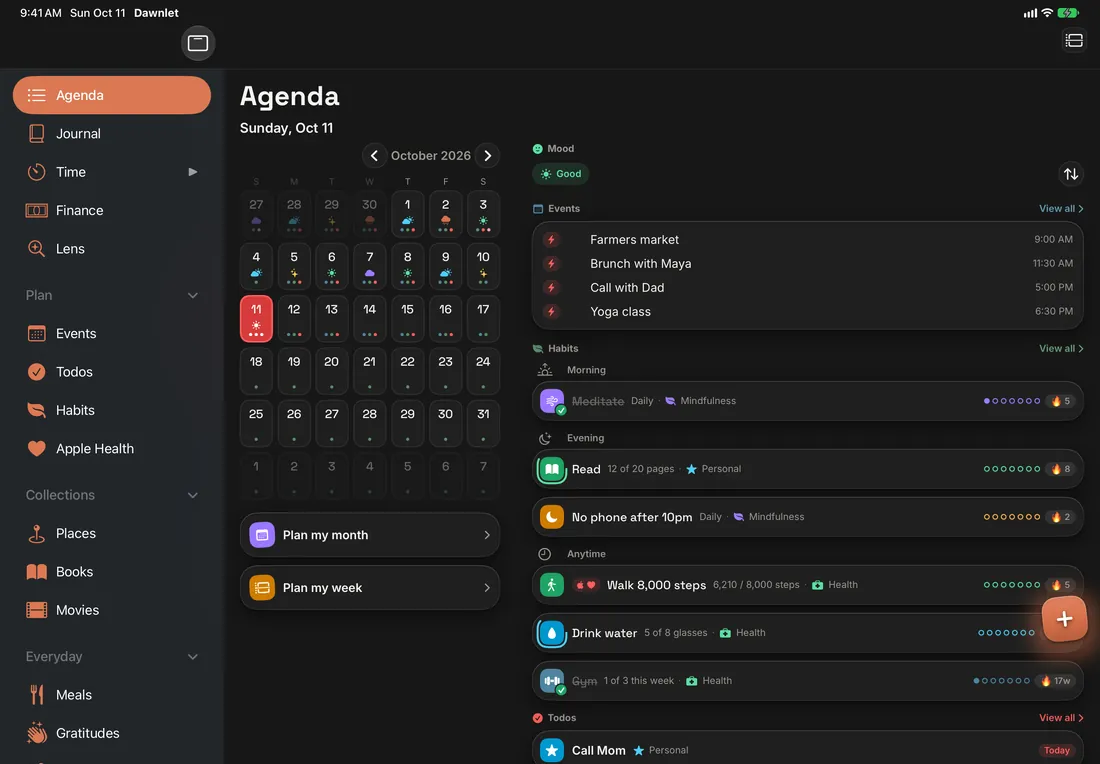This screenshot has height=764, width=1100.
Task: Collapse the Plan section
Action: point(193,295)
